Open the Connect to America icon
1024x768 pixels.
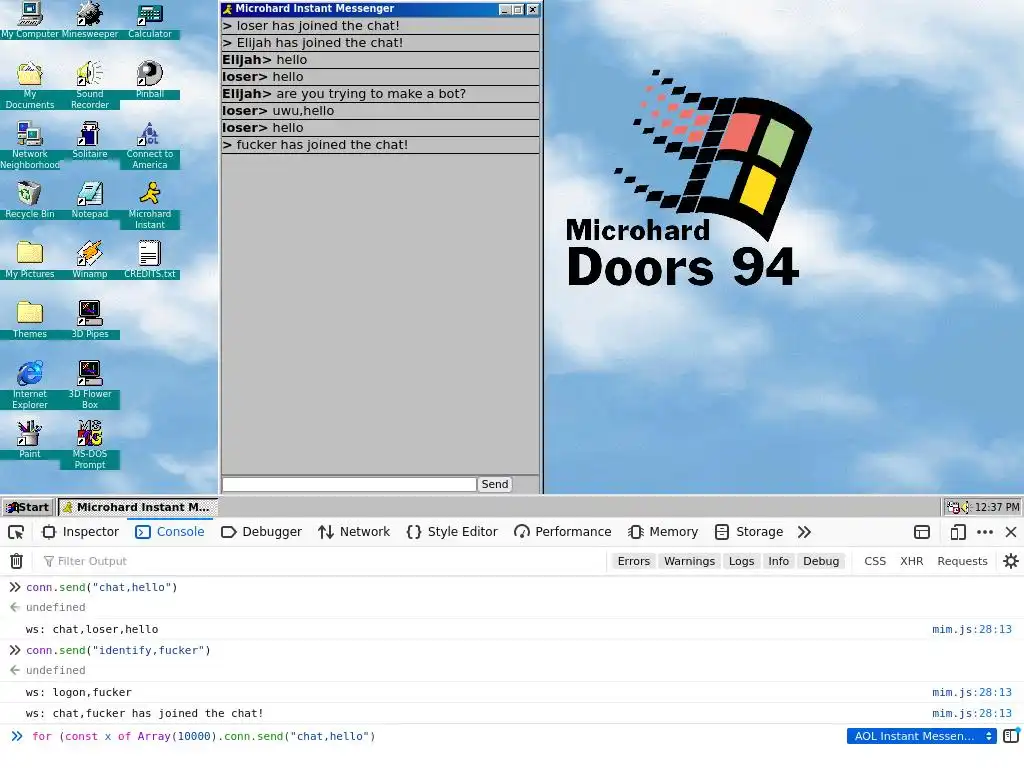pos(150,145)
